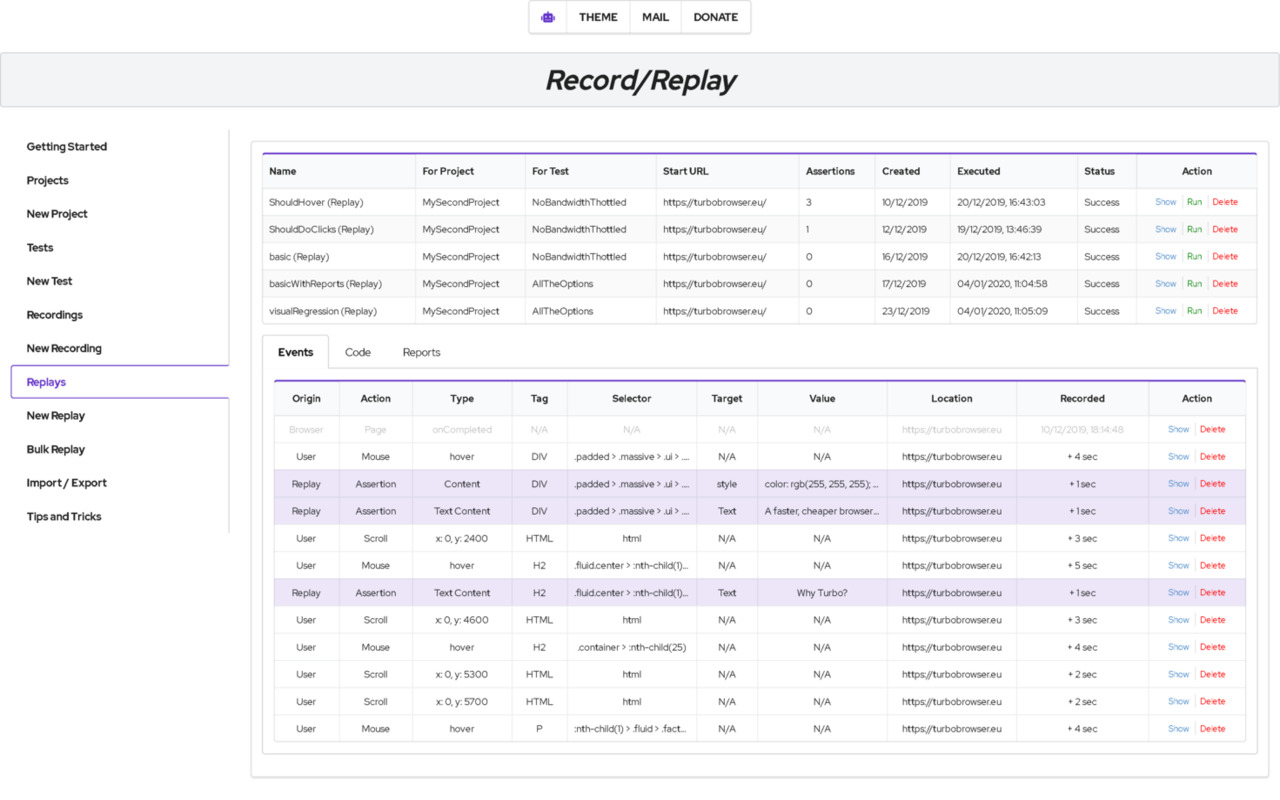Switch to the Code tab
This screenshot has width=1280, height=800.
[358, 352]
